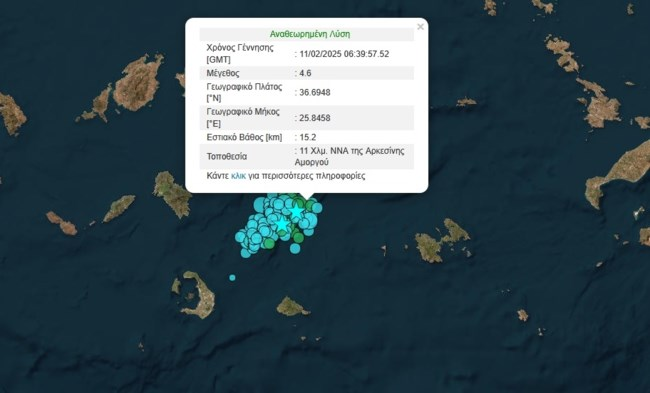
Task: Click the magnitude value 4.6
Action: [306, 73]
